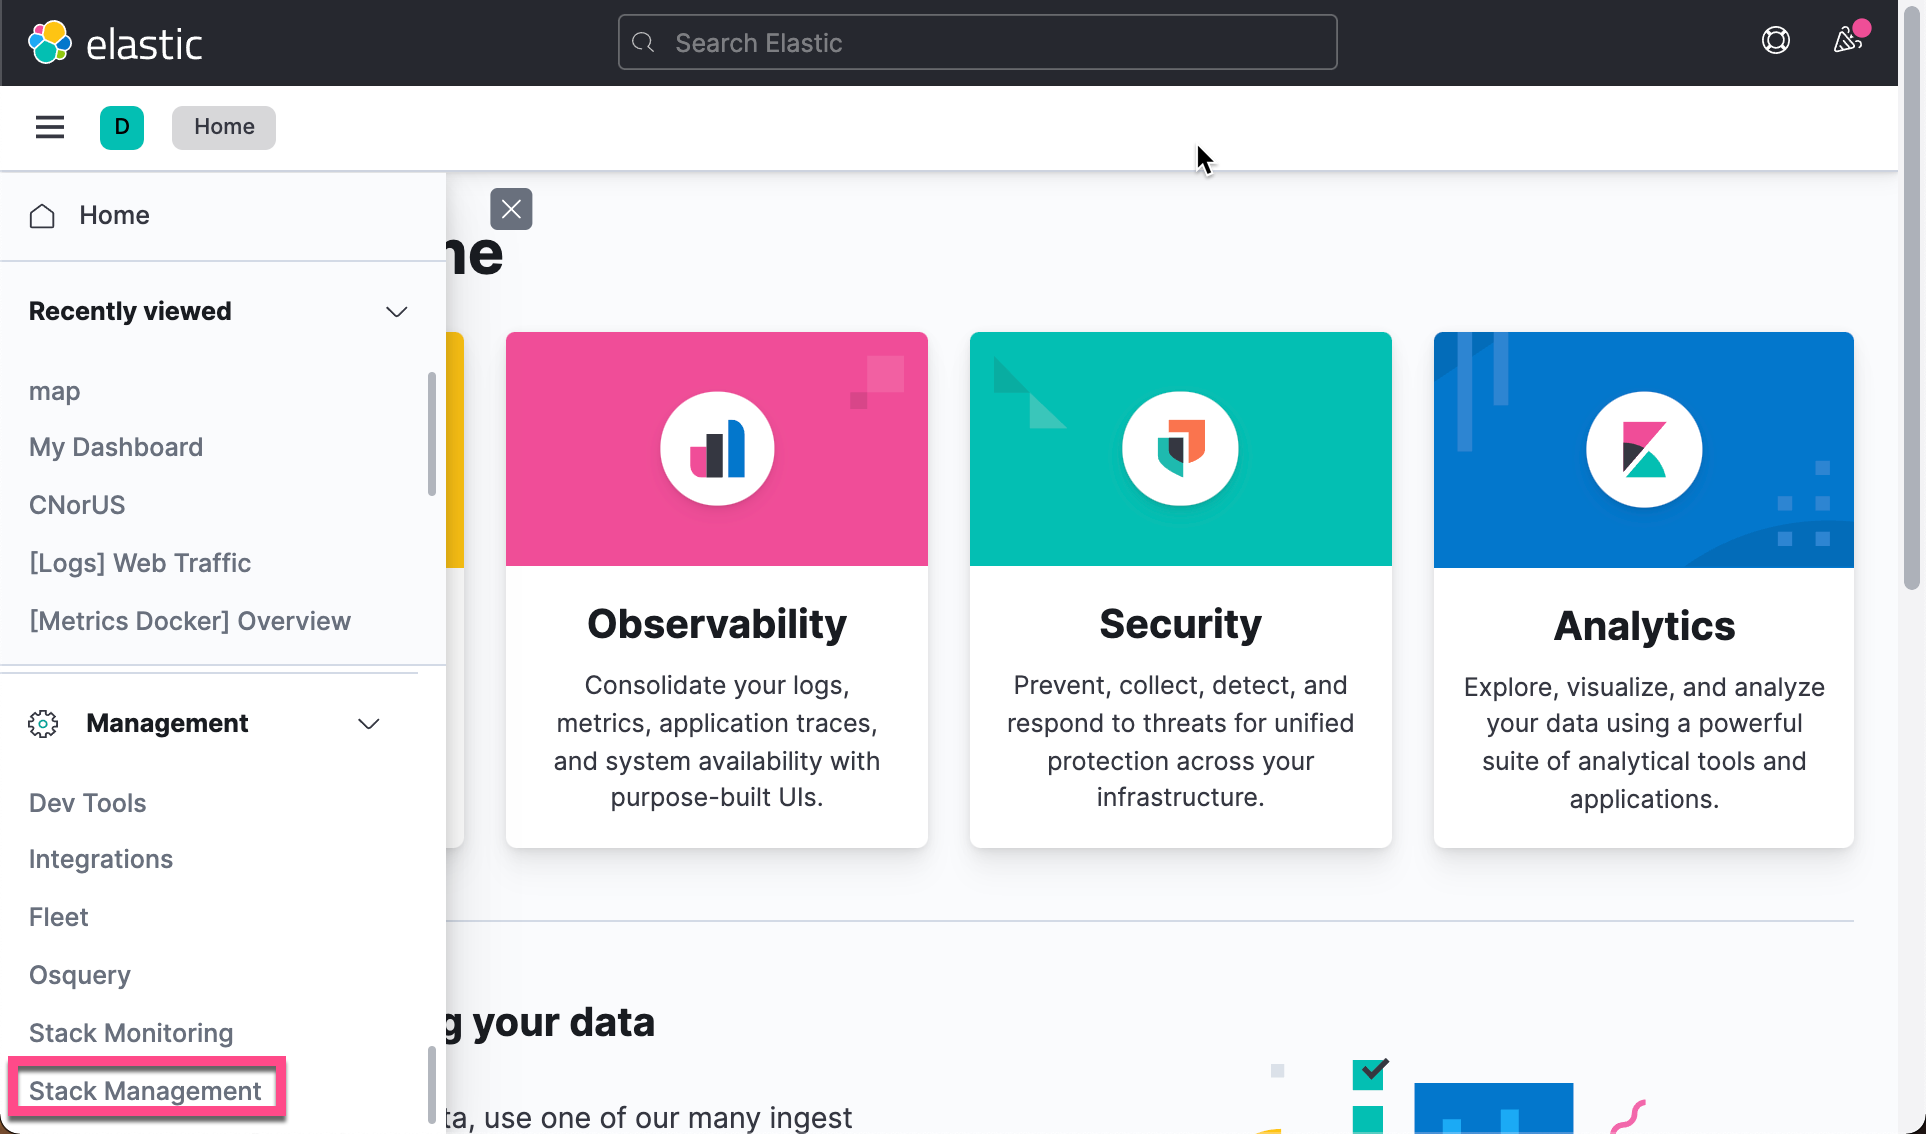
Task: Open Dev Tools from sidebar
Action: click(x=87, y=803)
